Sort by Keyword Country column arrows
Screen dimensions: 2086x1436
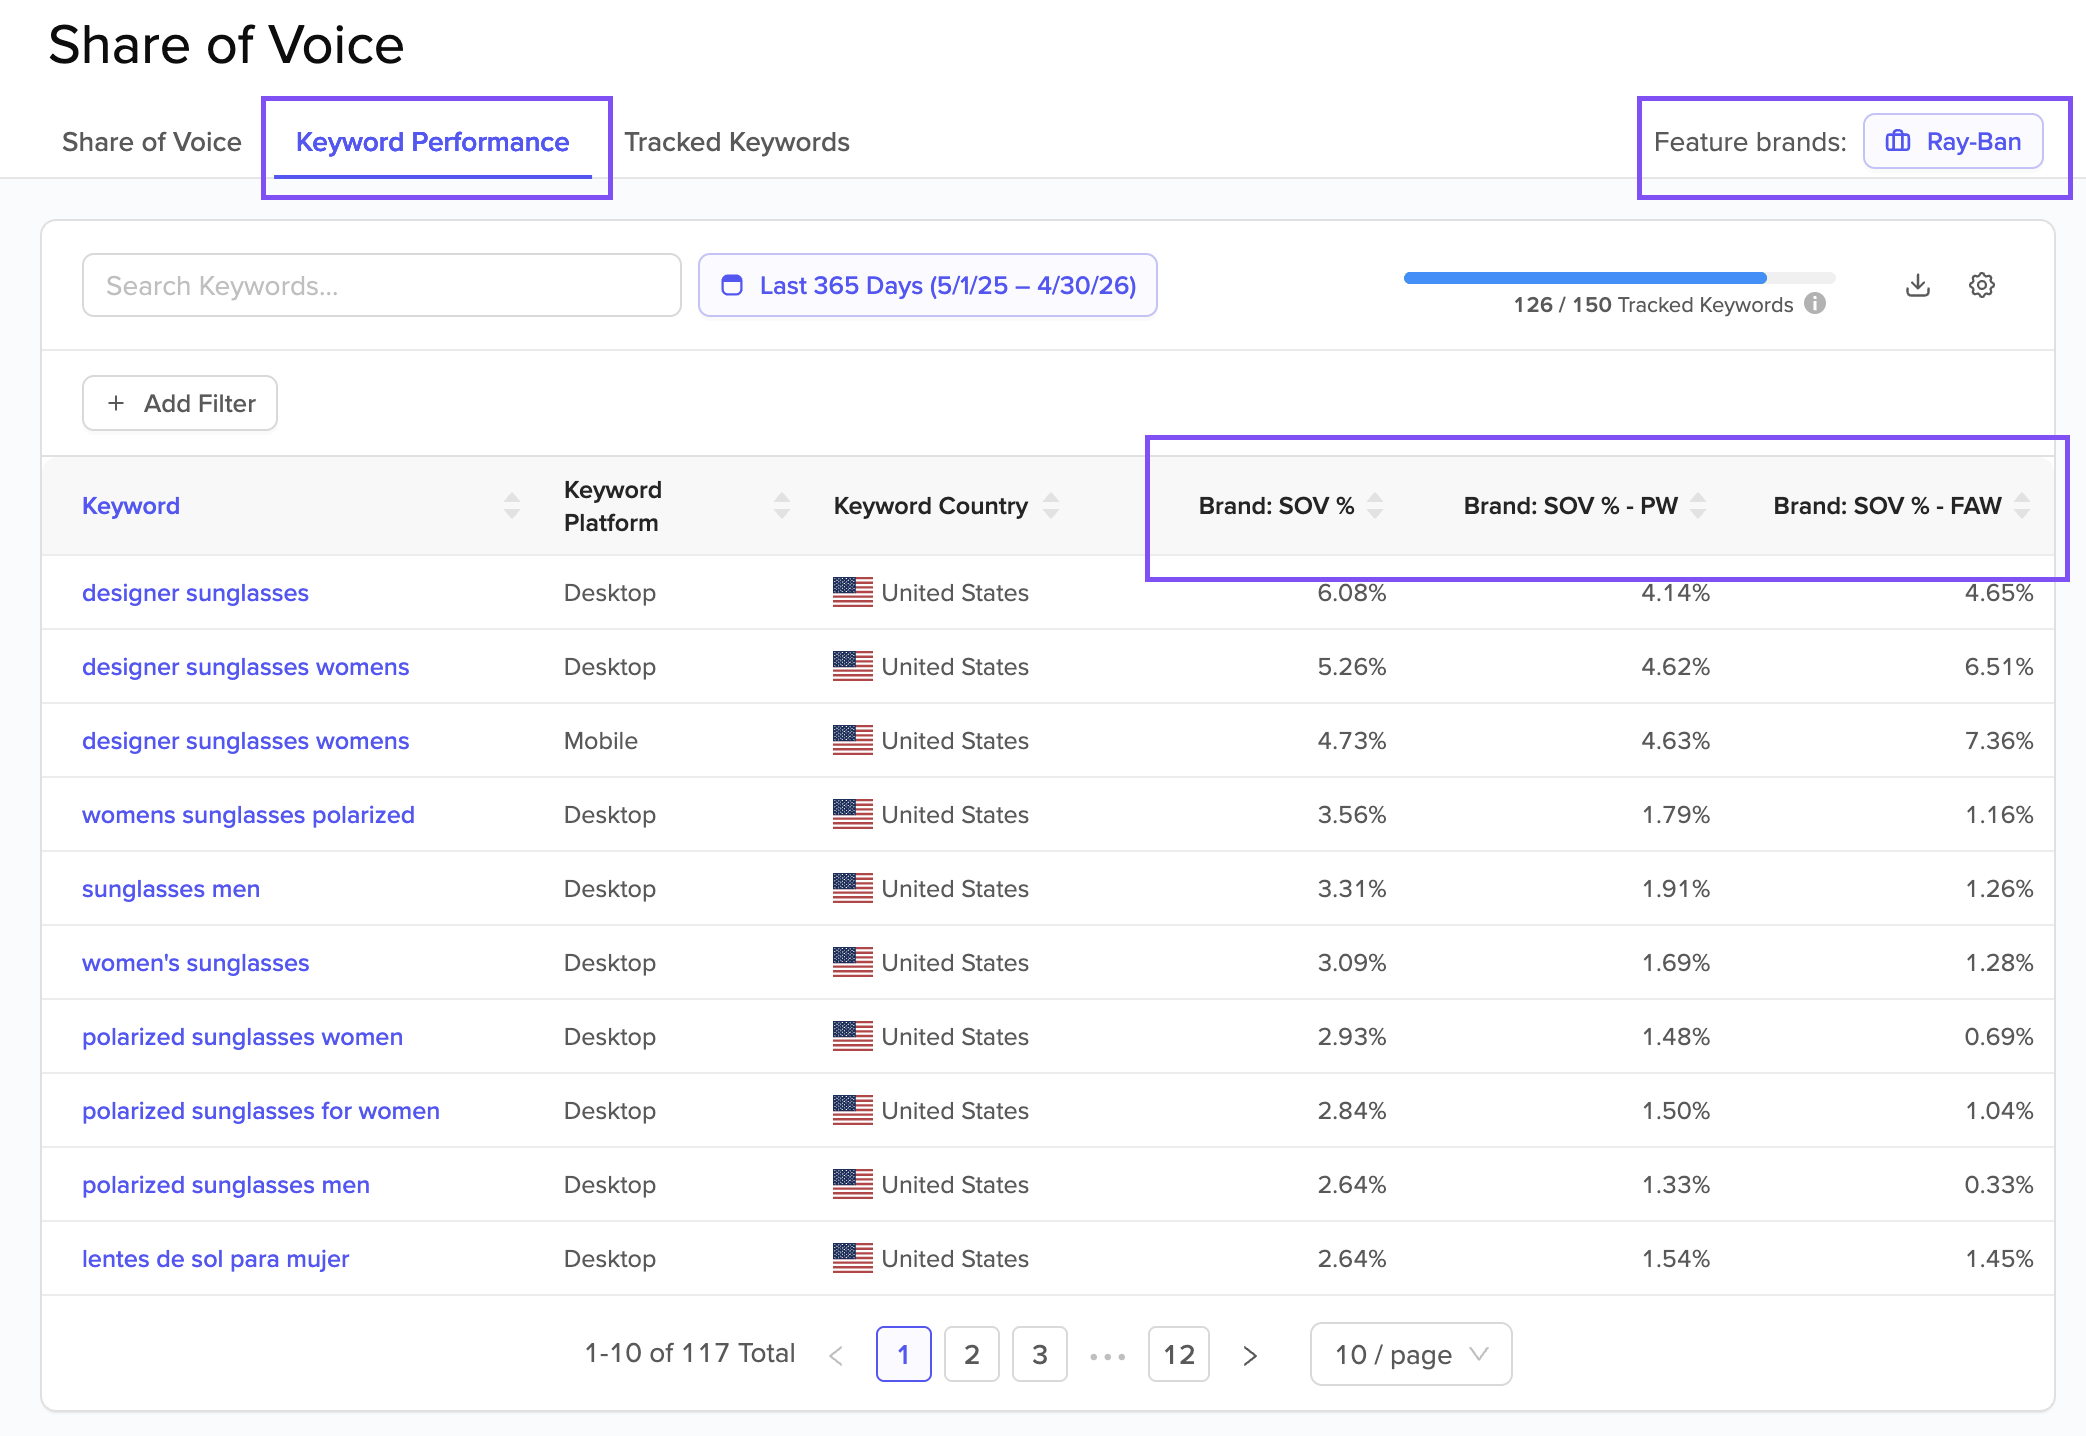tap(1050, 505)
